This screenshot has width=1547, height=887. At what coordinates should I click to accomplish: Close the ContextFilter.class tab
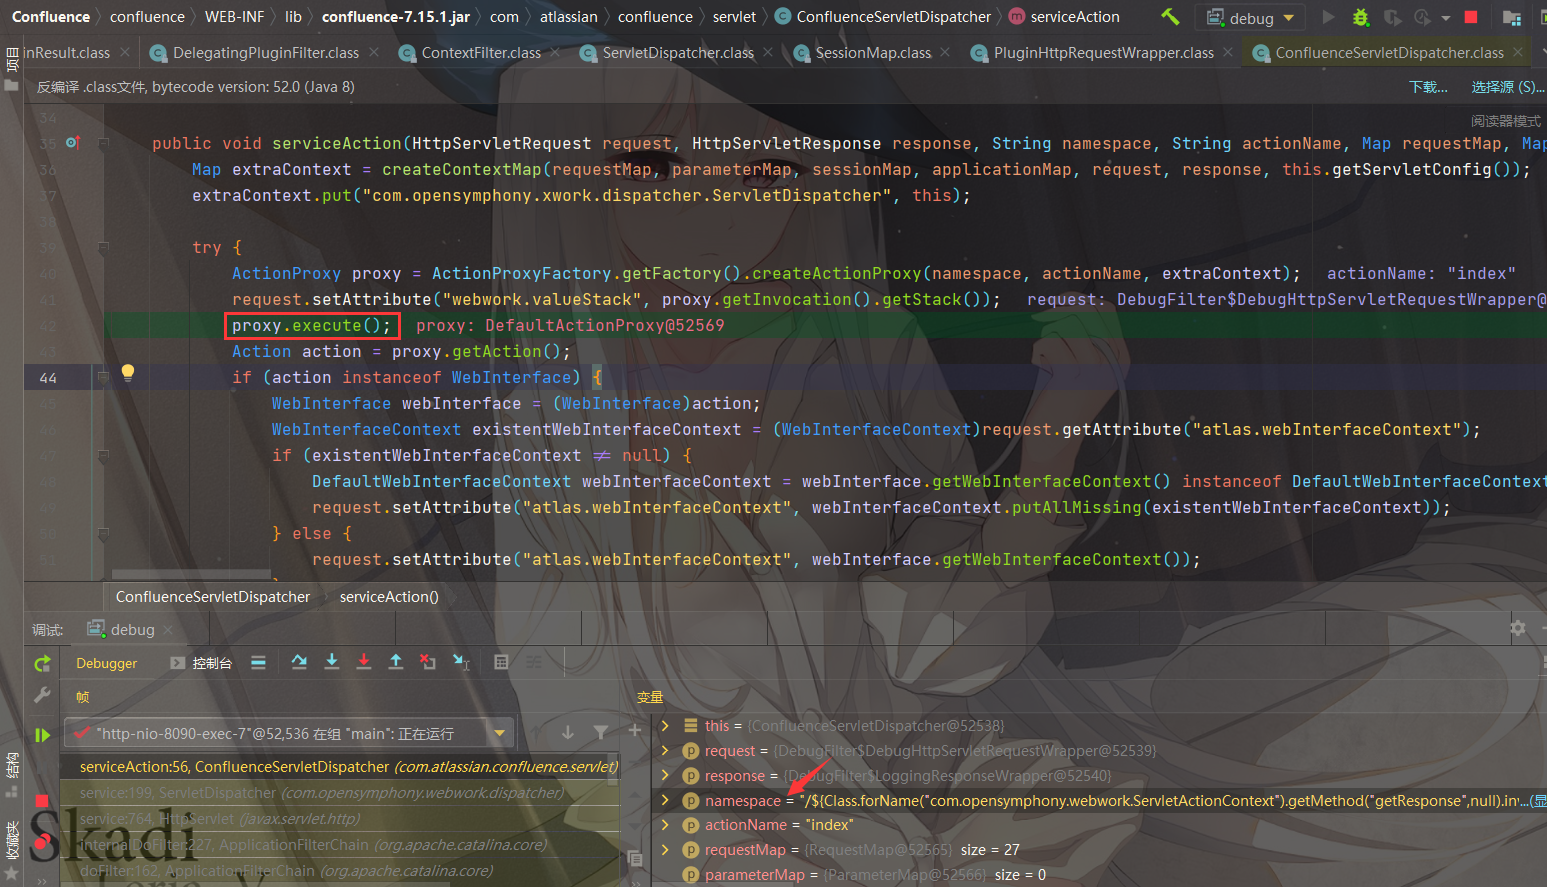tap(555, 52)
